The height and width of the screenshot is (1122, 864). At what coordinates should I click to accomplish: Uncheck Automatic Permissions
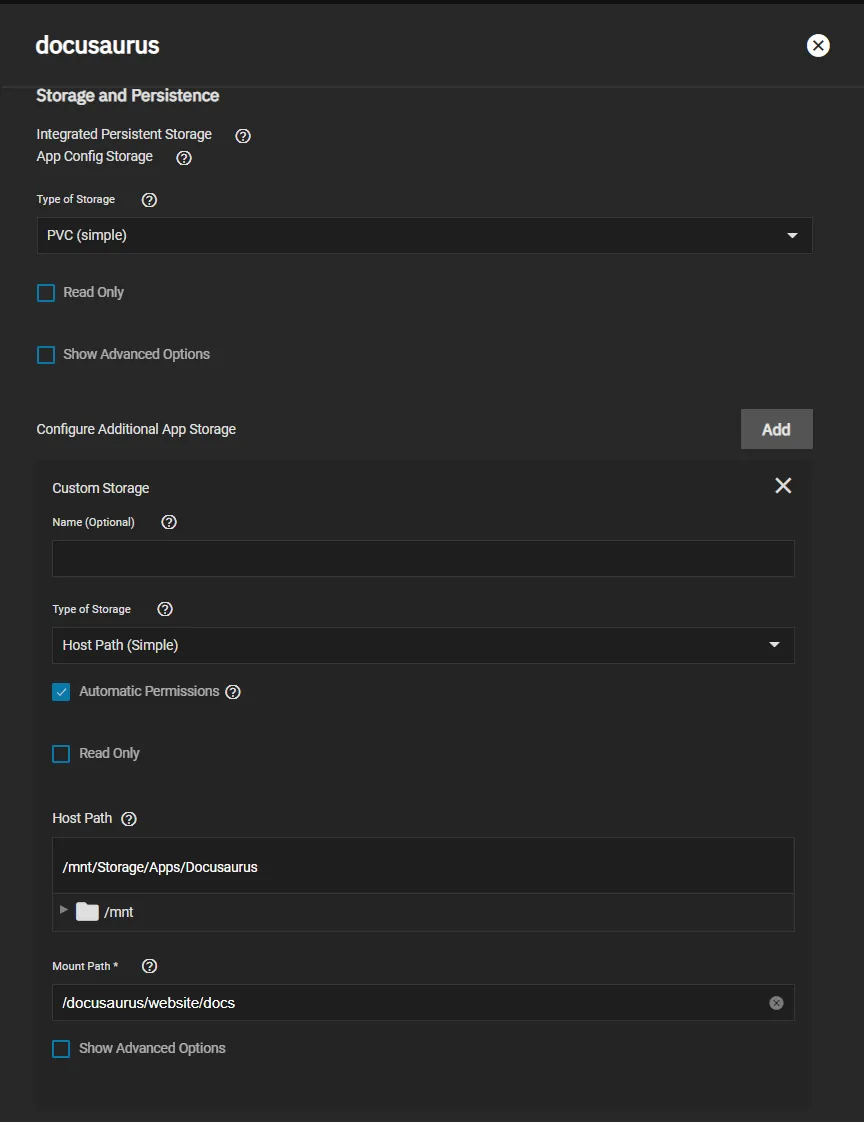(61, 692)
